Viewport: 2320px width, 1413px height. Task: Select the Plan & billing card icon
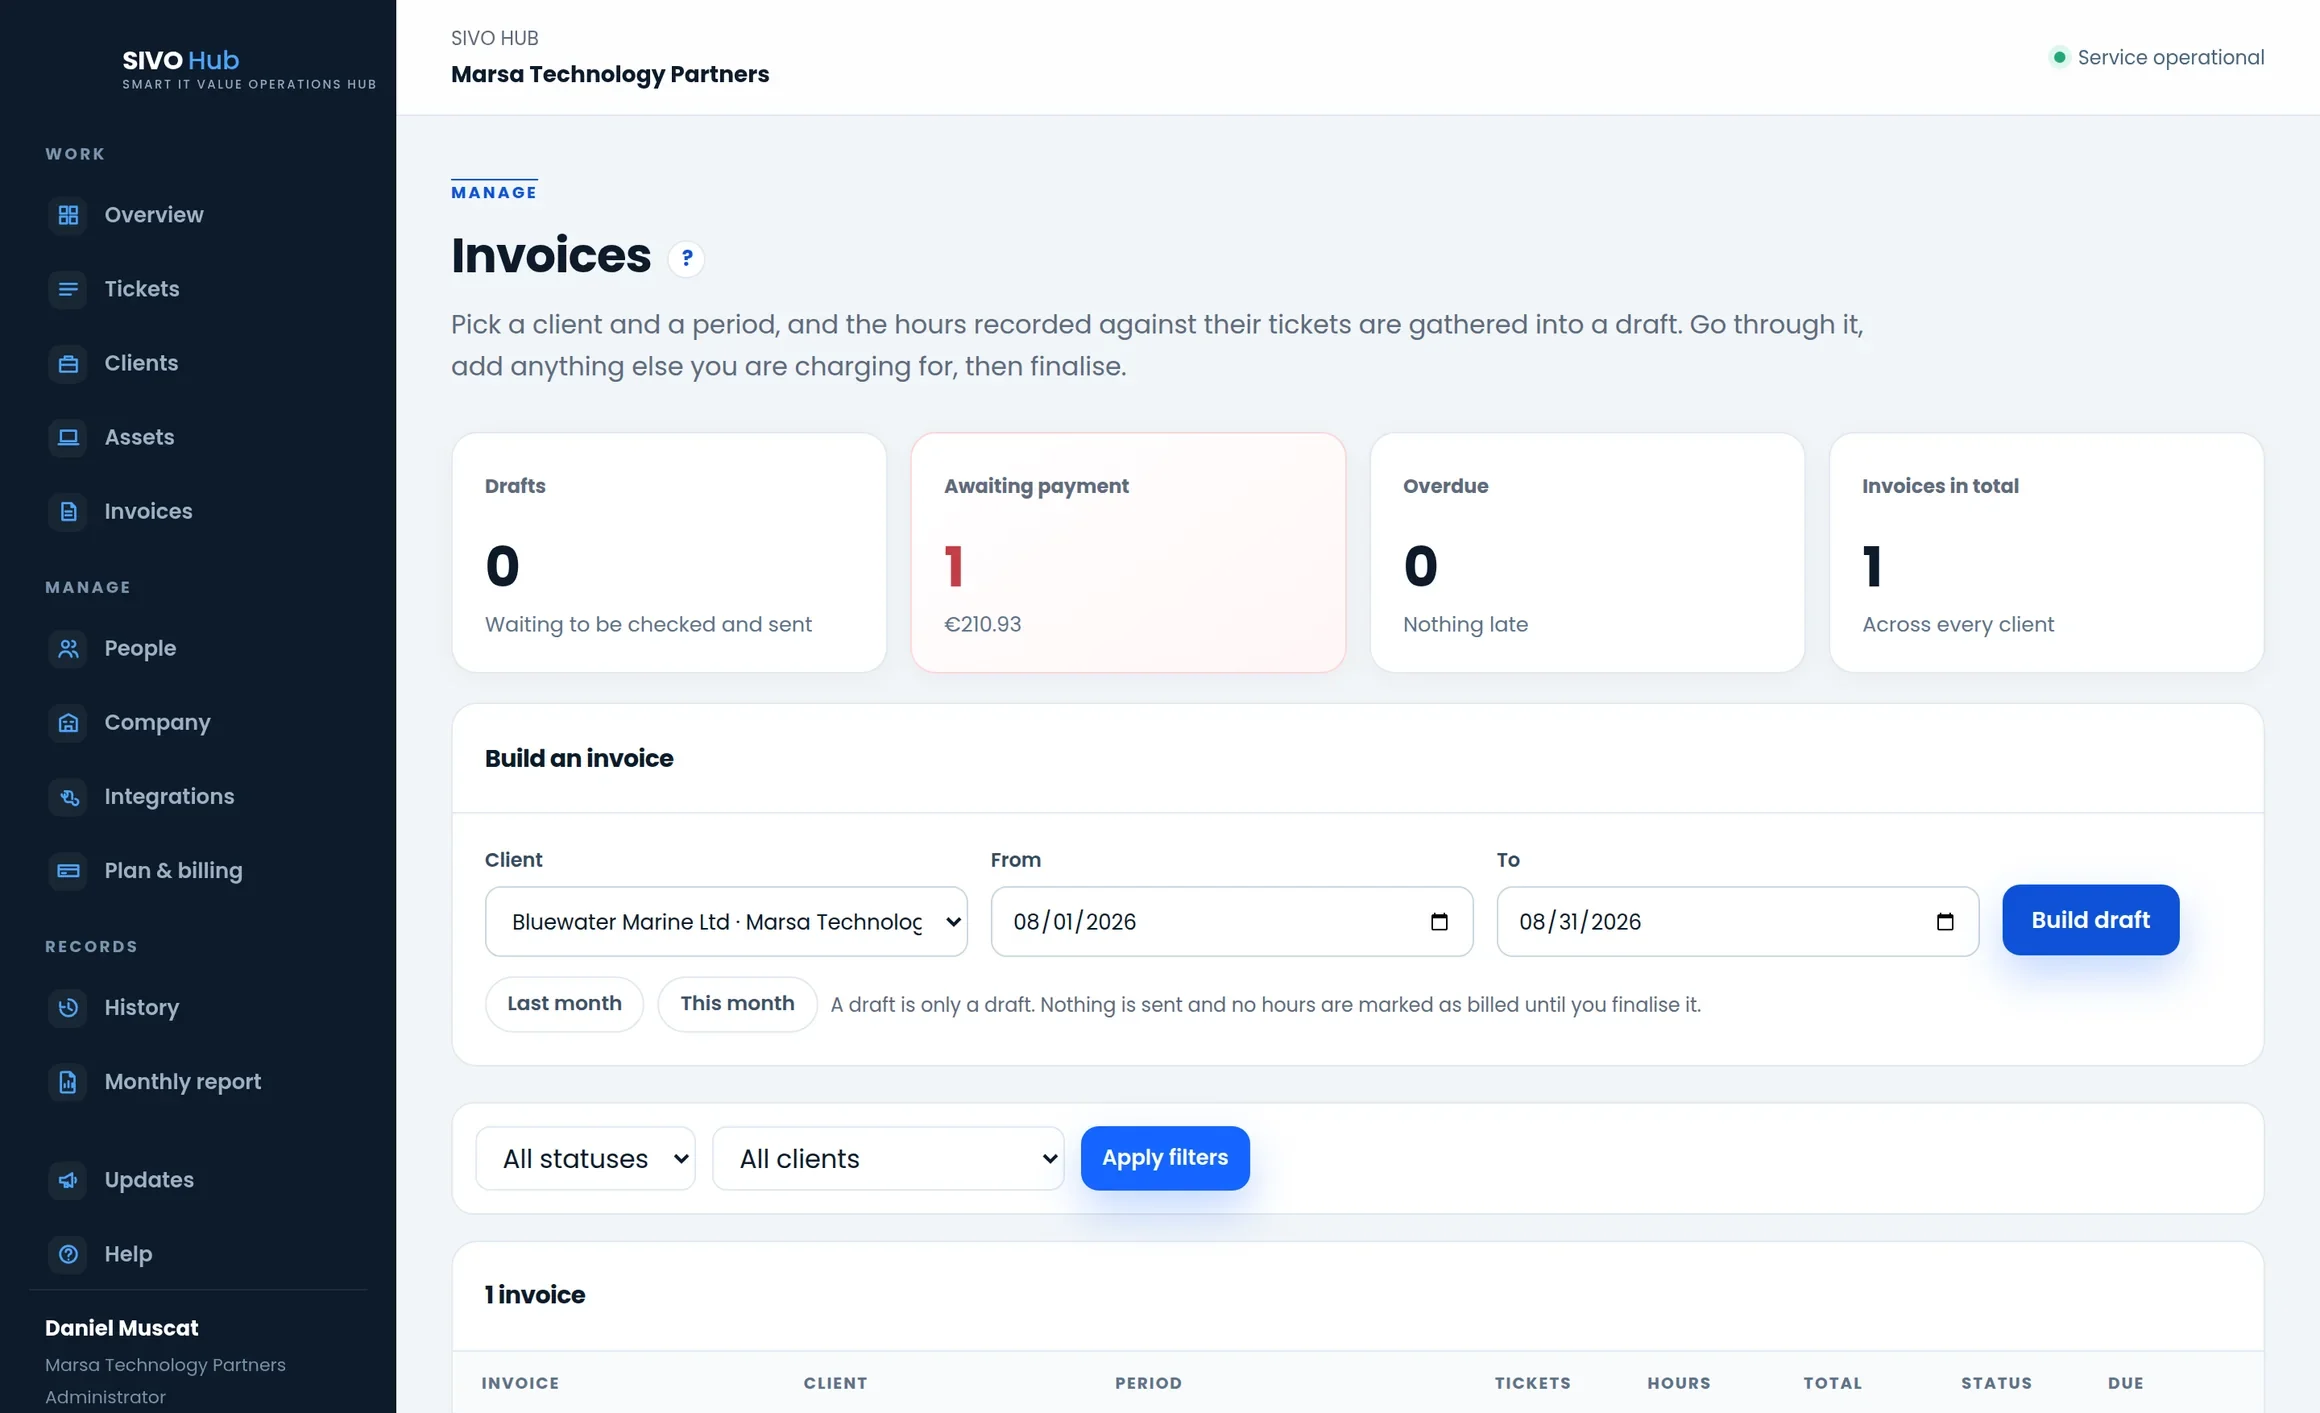click(68, 870)
